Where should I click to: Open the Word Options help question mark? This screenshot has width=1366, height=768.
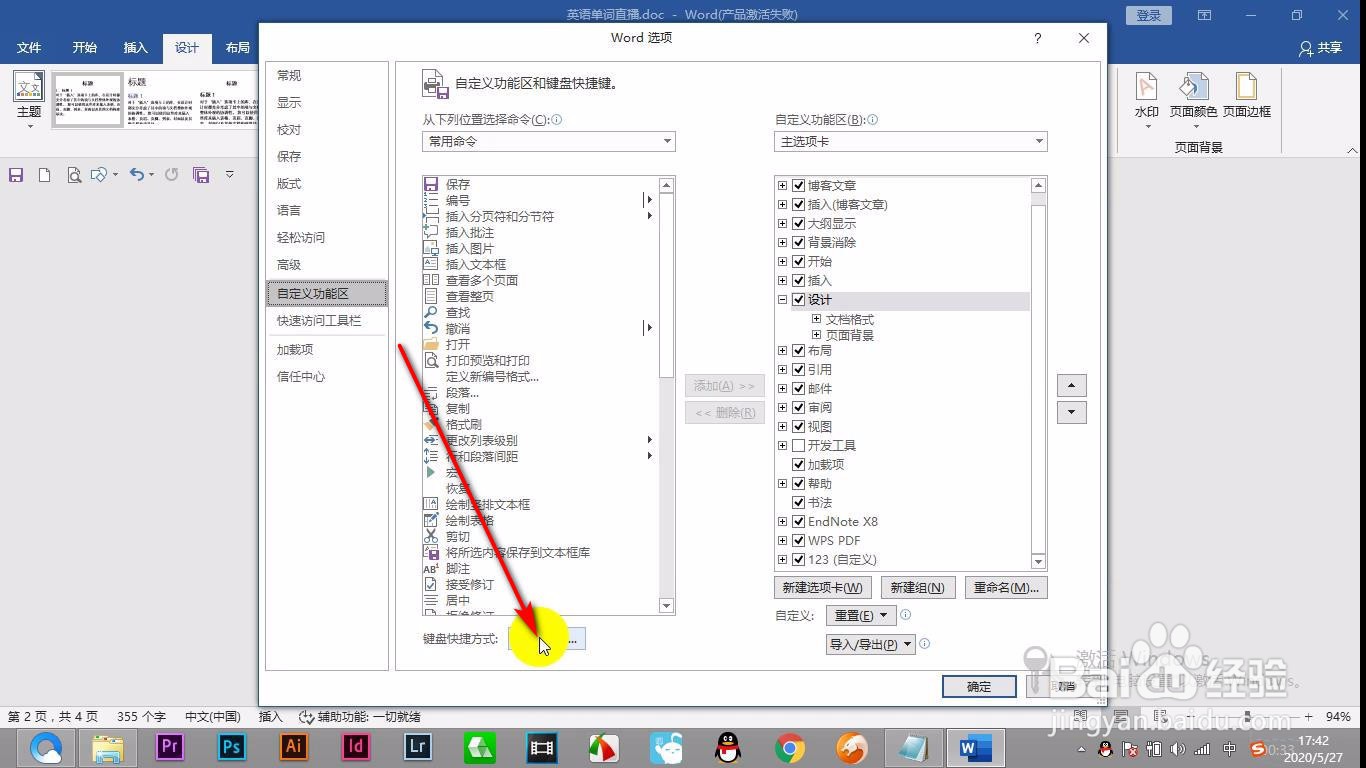pyautogui.click(x=1037, y=38)
